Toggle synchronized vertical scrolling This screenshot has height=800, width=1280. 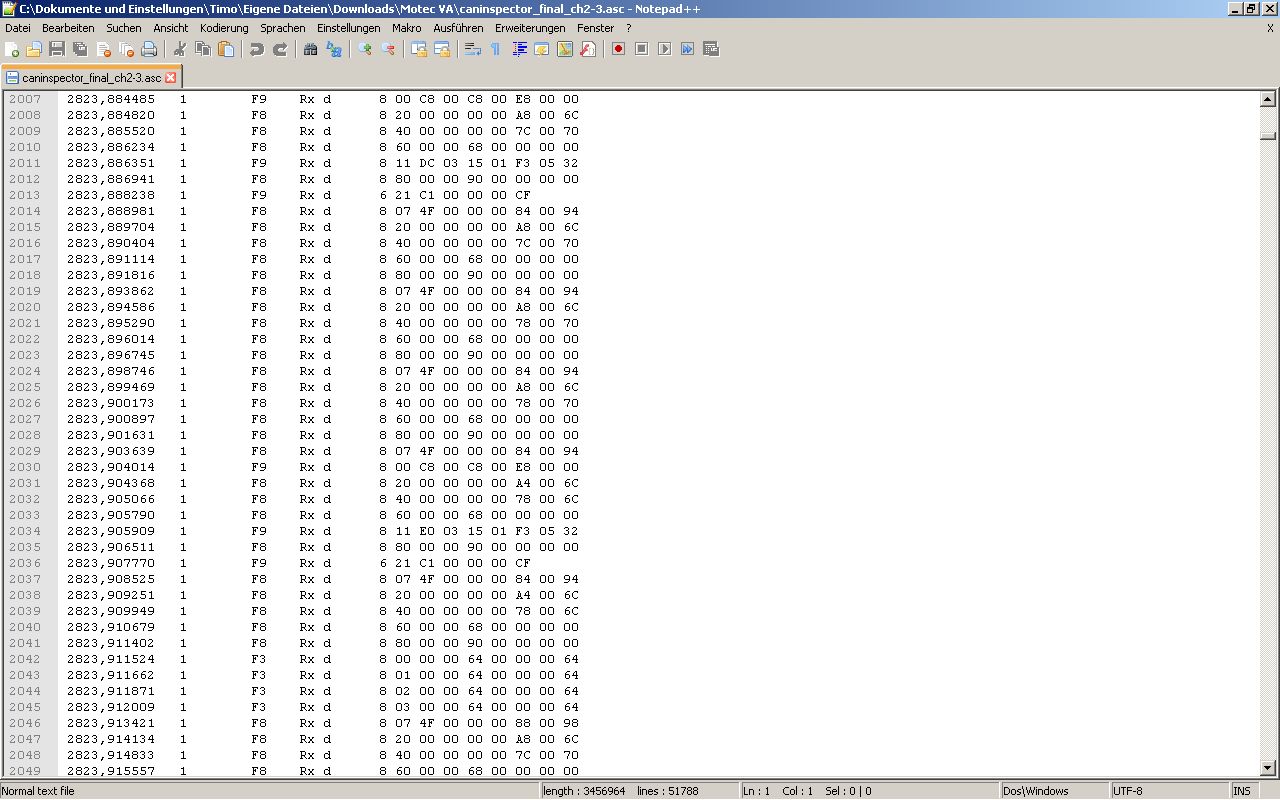(x=419, y=49)
